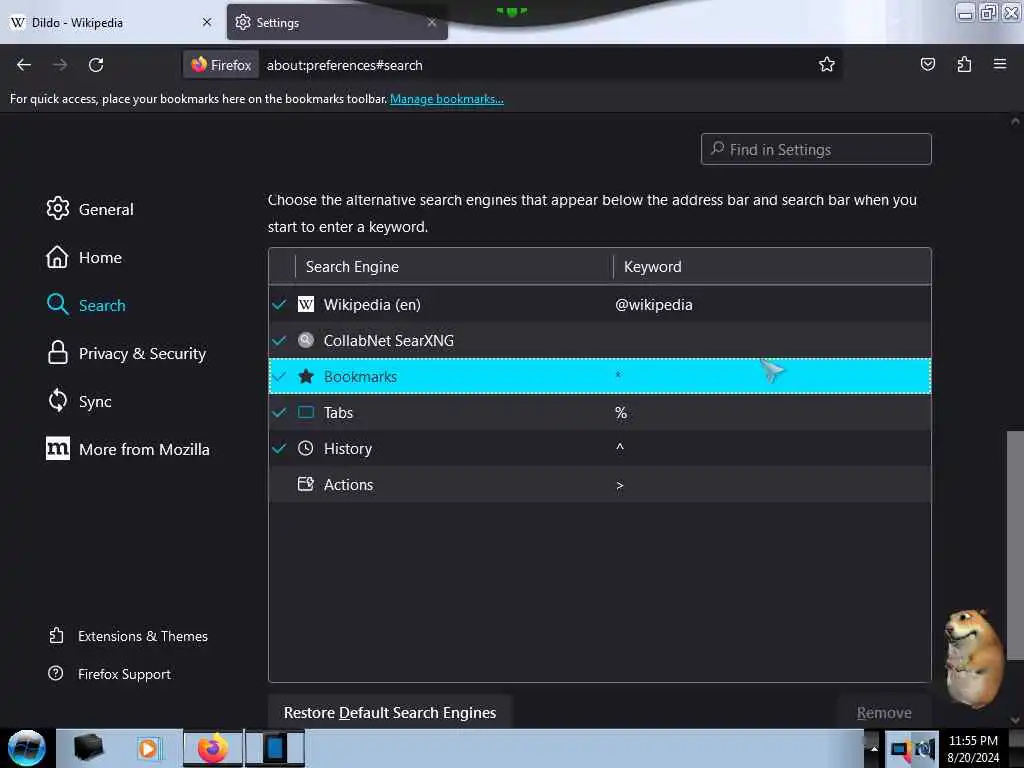This screenshot has height=768, width=1024.
Task: Open the media player taskbar icon
Action: pos(148,748)
